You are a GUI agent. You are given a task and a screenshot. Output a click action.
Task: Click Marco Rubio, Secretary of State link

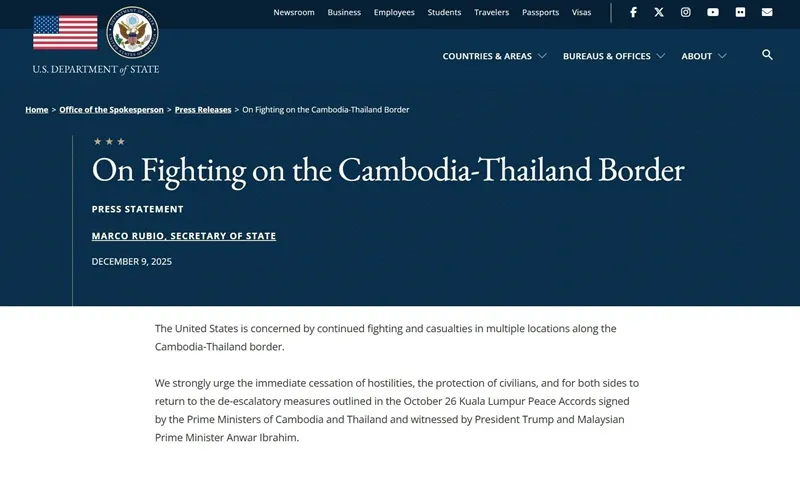(x=183, y=236)
